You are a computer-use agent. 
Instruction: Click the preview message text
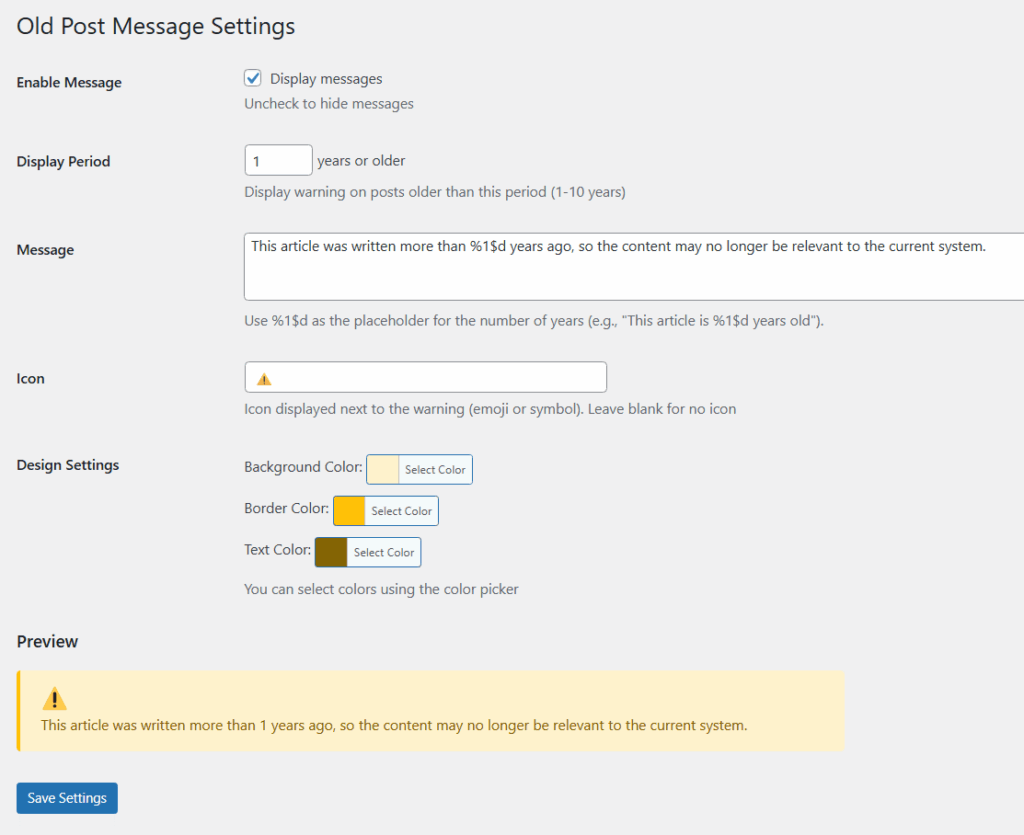393,725
